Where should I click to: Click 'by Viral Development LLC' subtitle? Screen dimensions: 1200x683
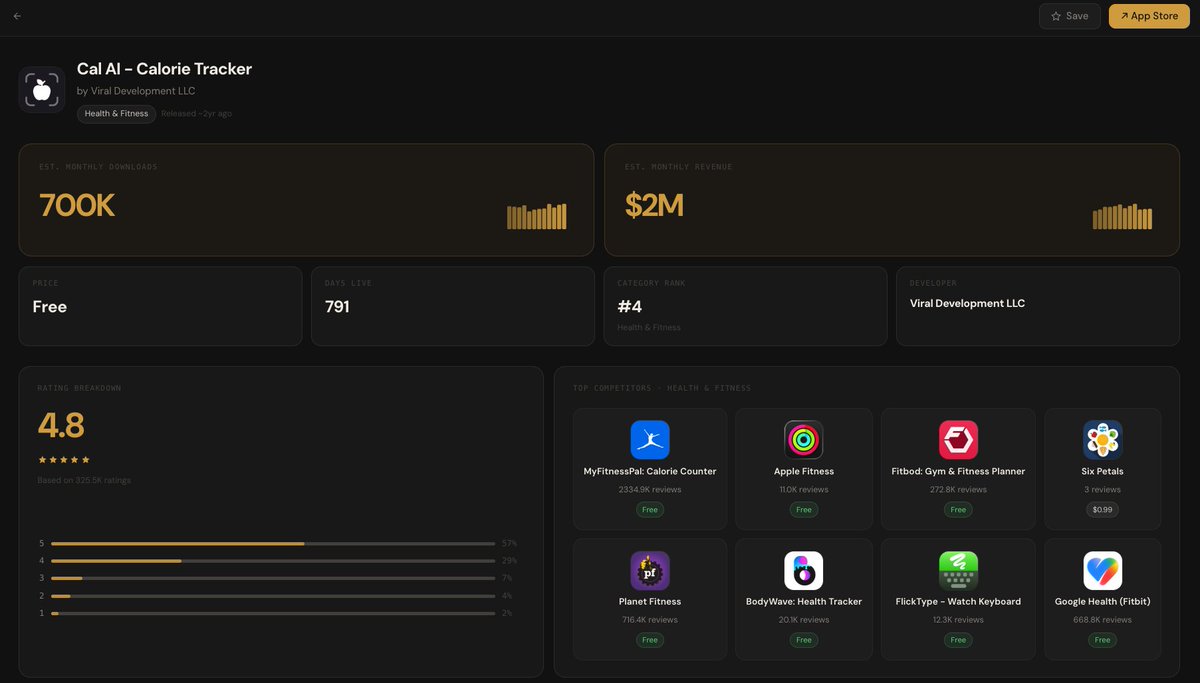(x=136, y=91)
